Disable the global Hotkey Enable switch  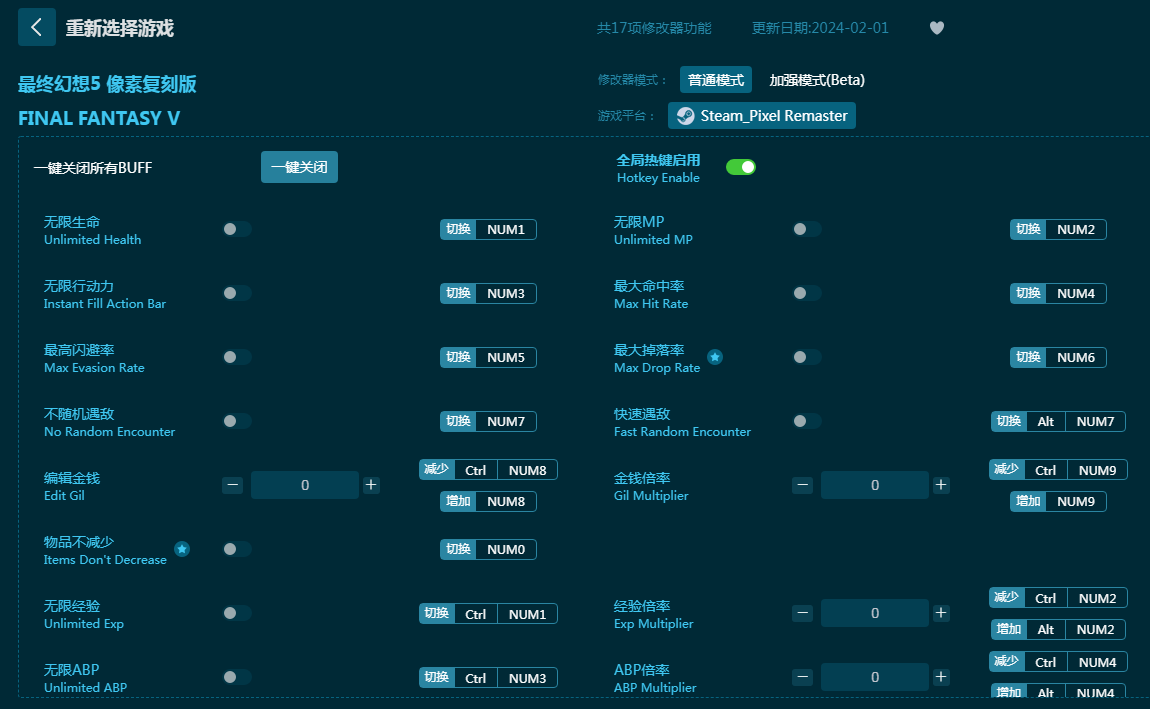tap(741, 167)
